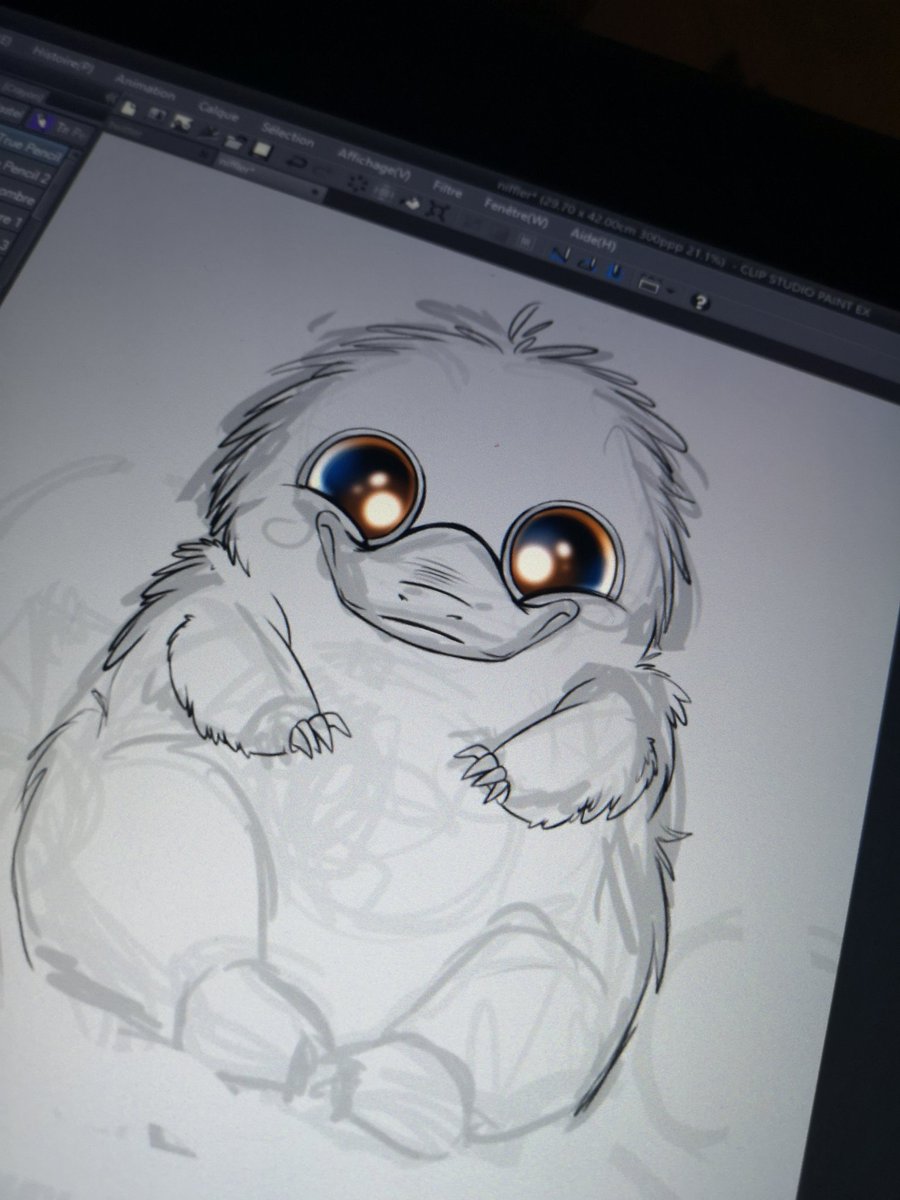This screenshot has height=1200, width=900.
Task: Open the Calque menu
Action: coord(218,112)
